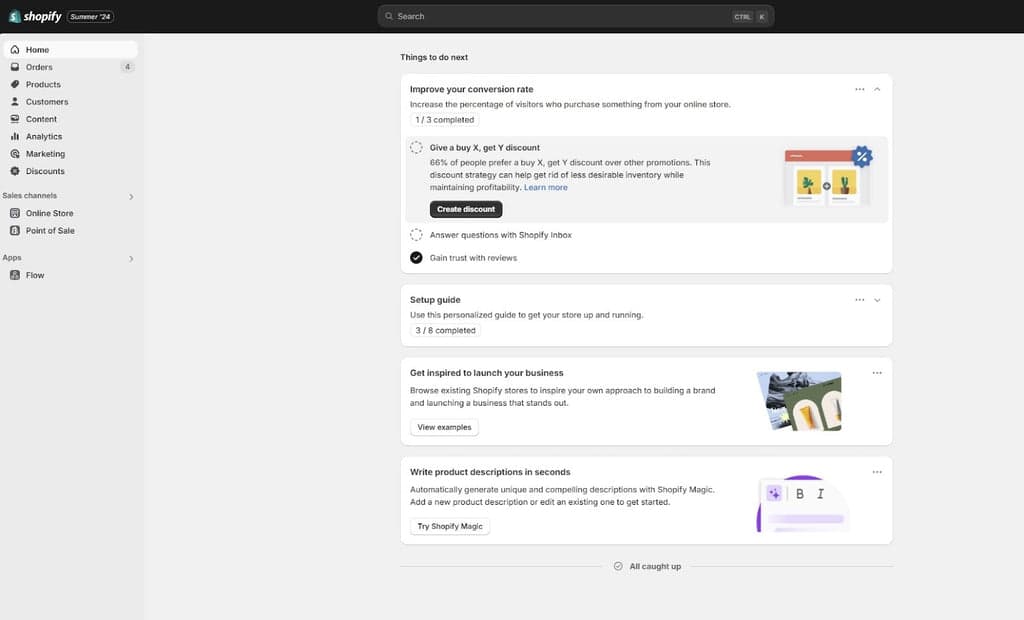This screenshot has height=620, width=1024.
Task: Open more options for Setup guide
Action: (x=859, y=300)
